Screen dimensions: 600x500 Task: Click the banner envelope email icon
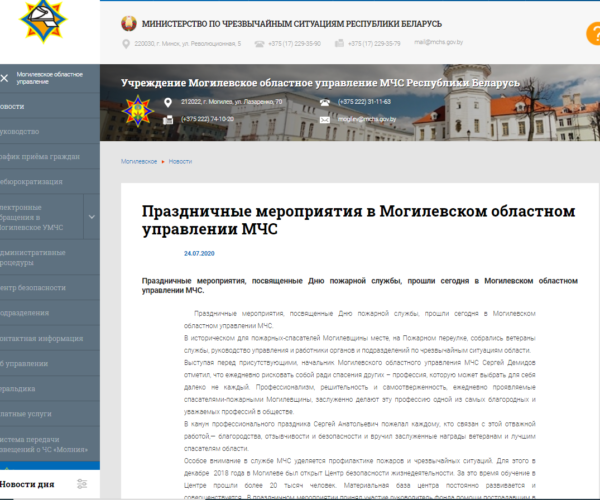tap(324, 120)
